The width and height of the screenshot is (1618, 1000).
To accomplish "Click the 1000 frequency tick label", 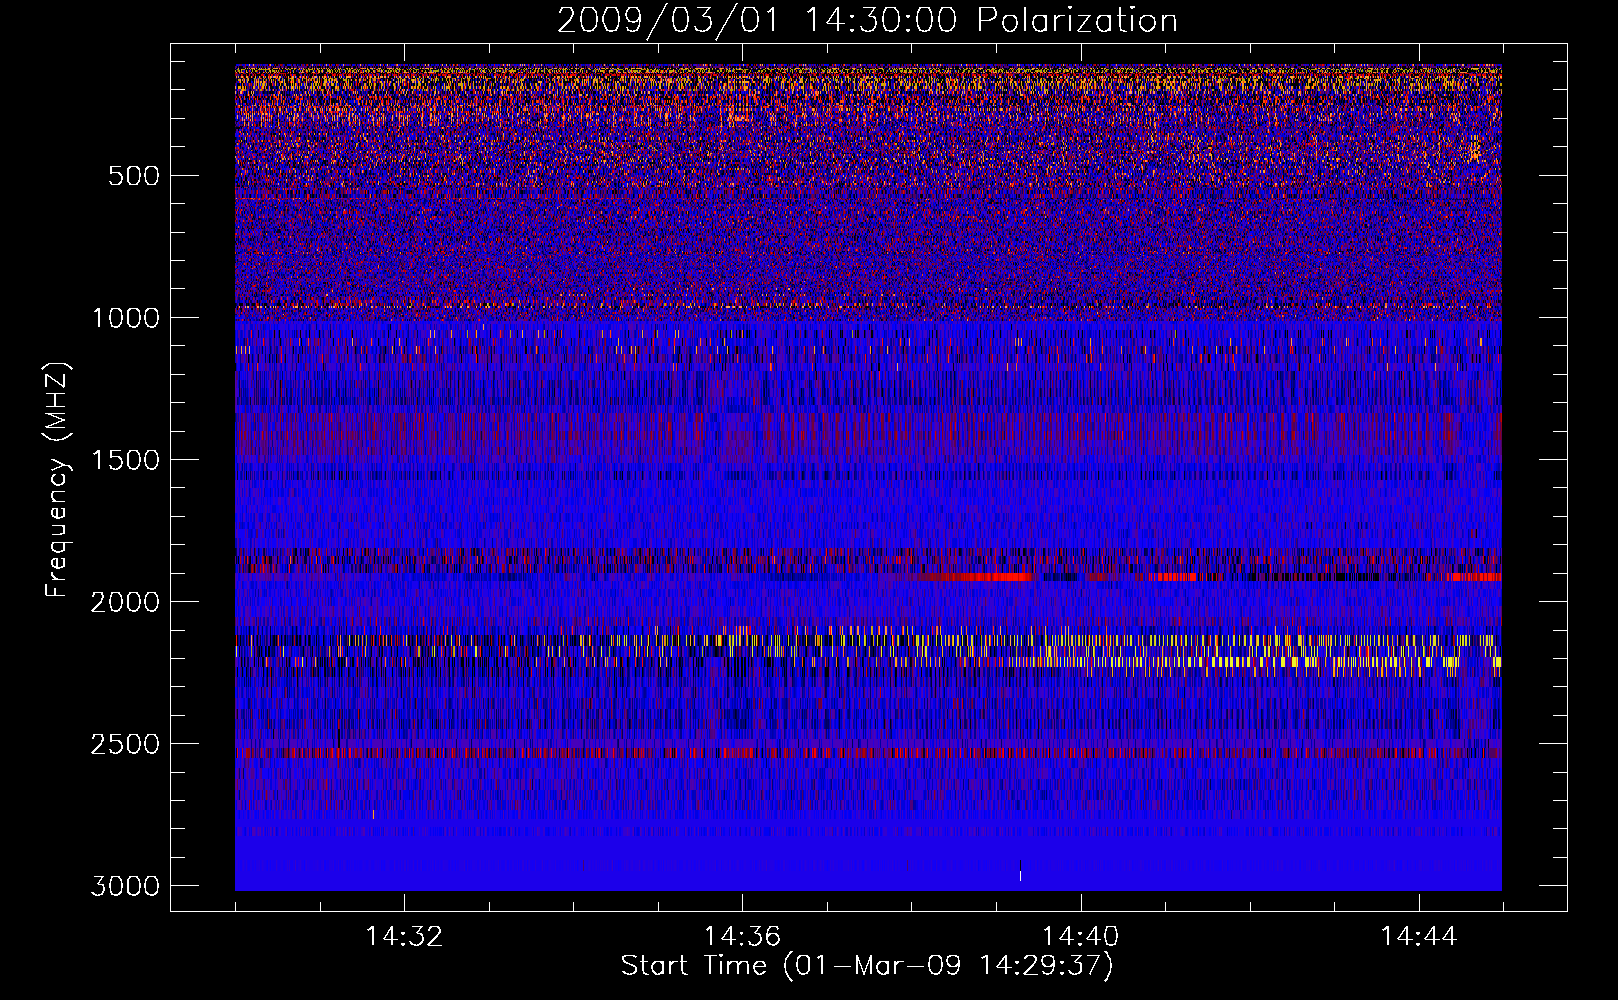I will pos(125,318).
